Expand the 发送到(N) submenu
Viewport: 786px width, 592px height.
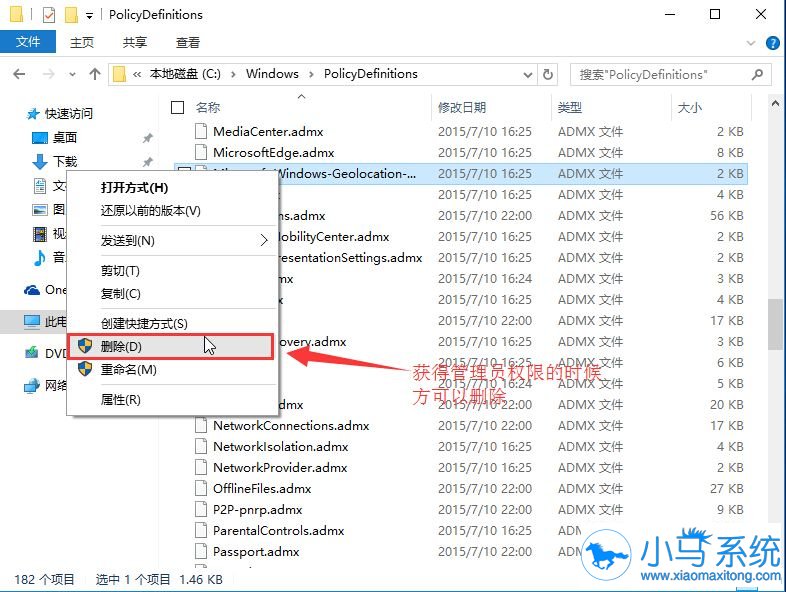(172, 241)
